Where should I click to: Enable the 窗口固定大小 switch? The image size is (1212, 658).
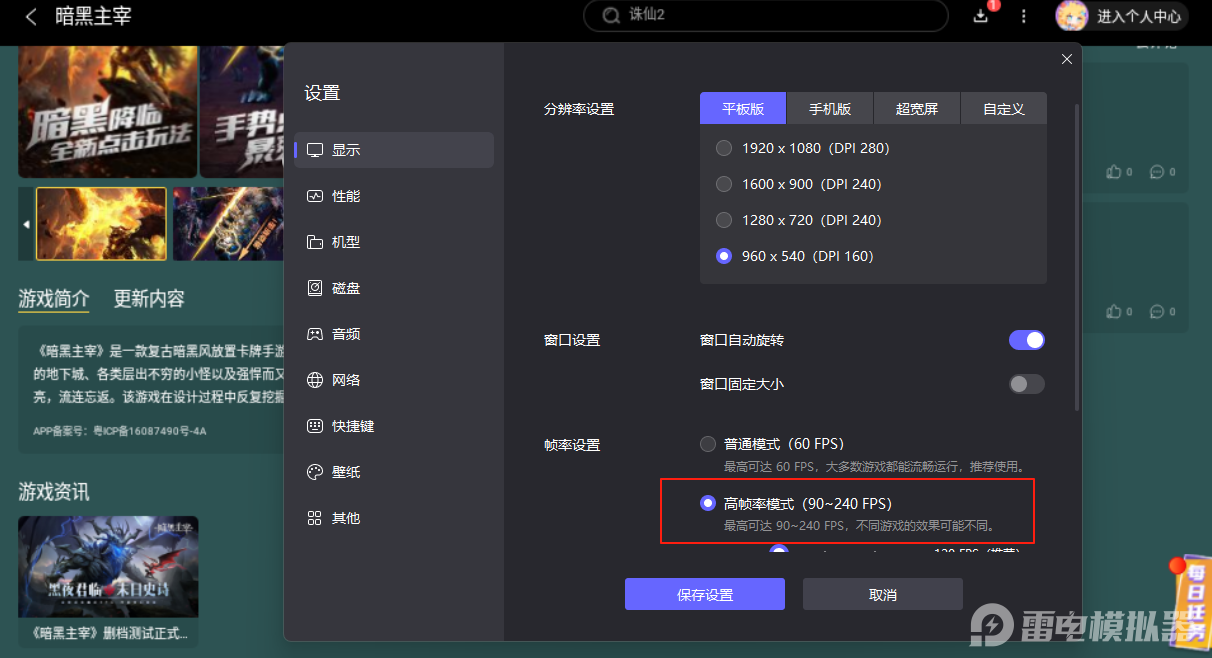[1027, 384]
